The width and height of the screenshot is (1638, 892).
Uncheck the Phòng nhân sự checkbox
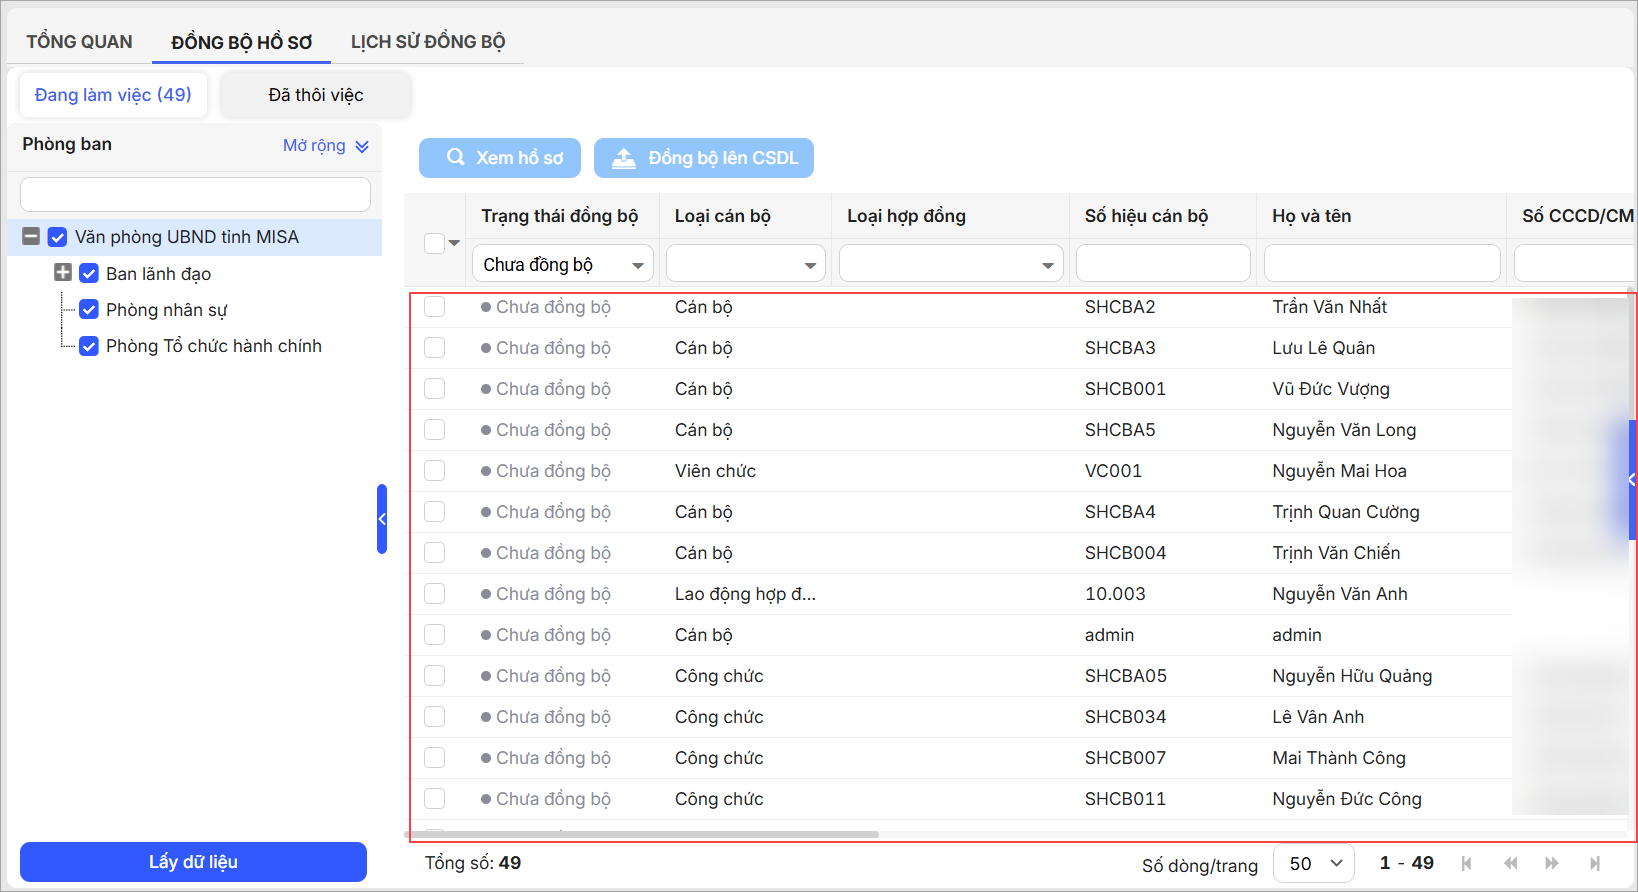pyautogui.click(x=89, y=310)
